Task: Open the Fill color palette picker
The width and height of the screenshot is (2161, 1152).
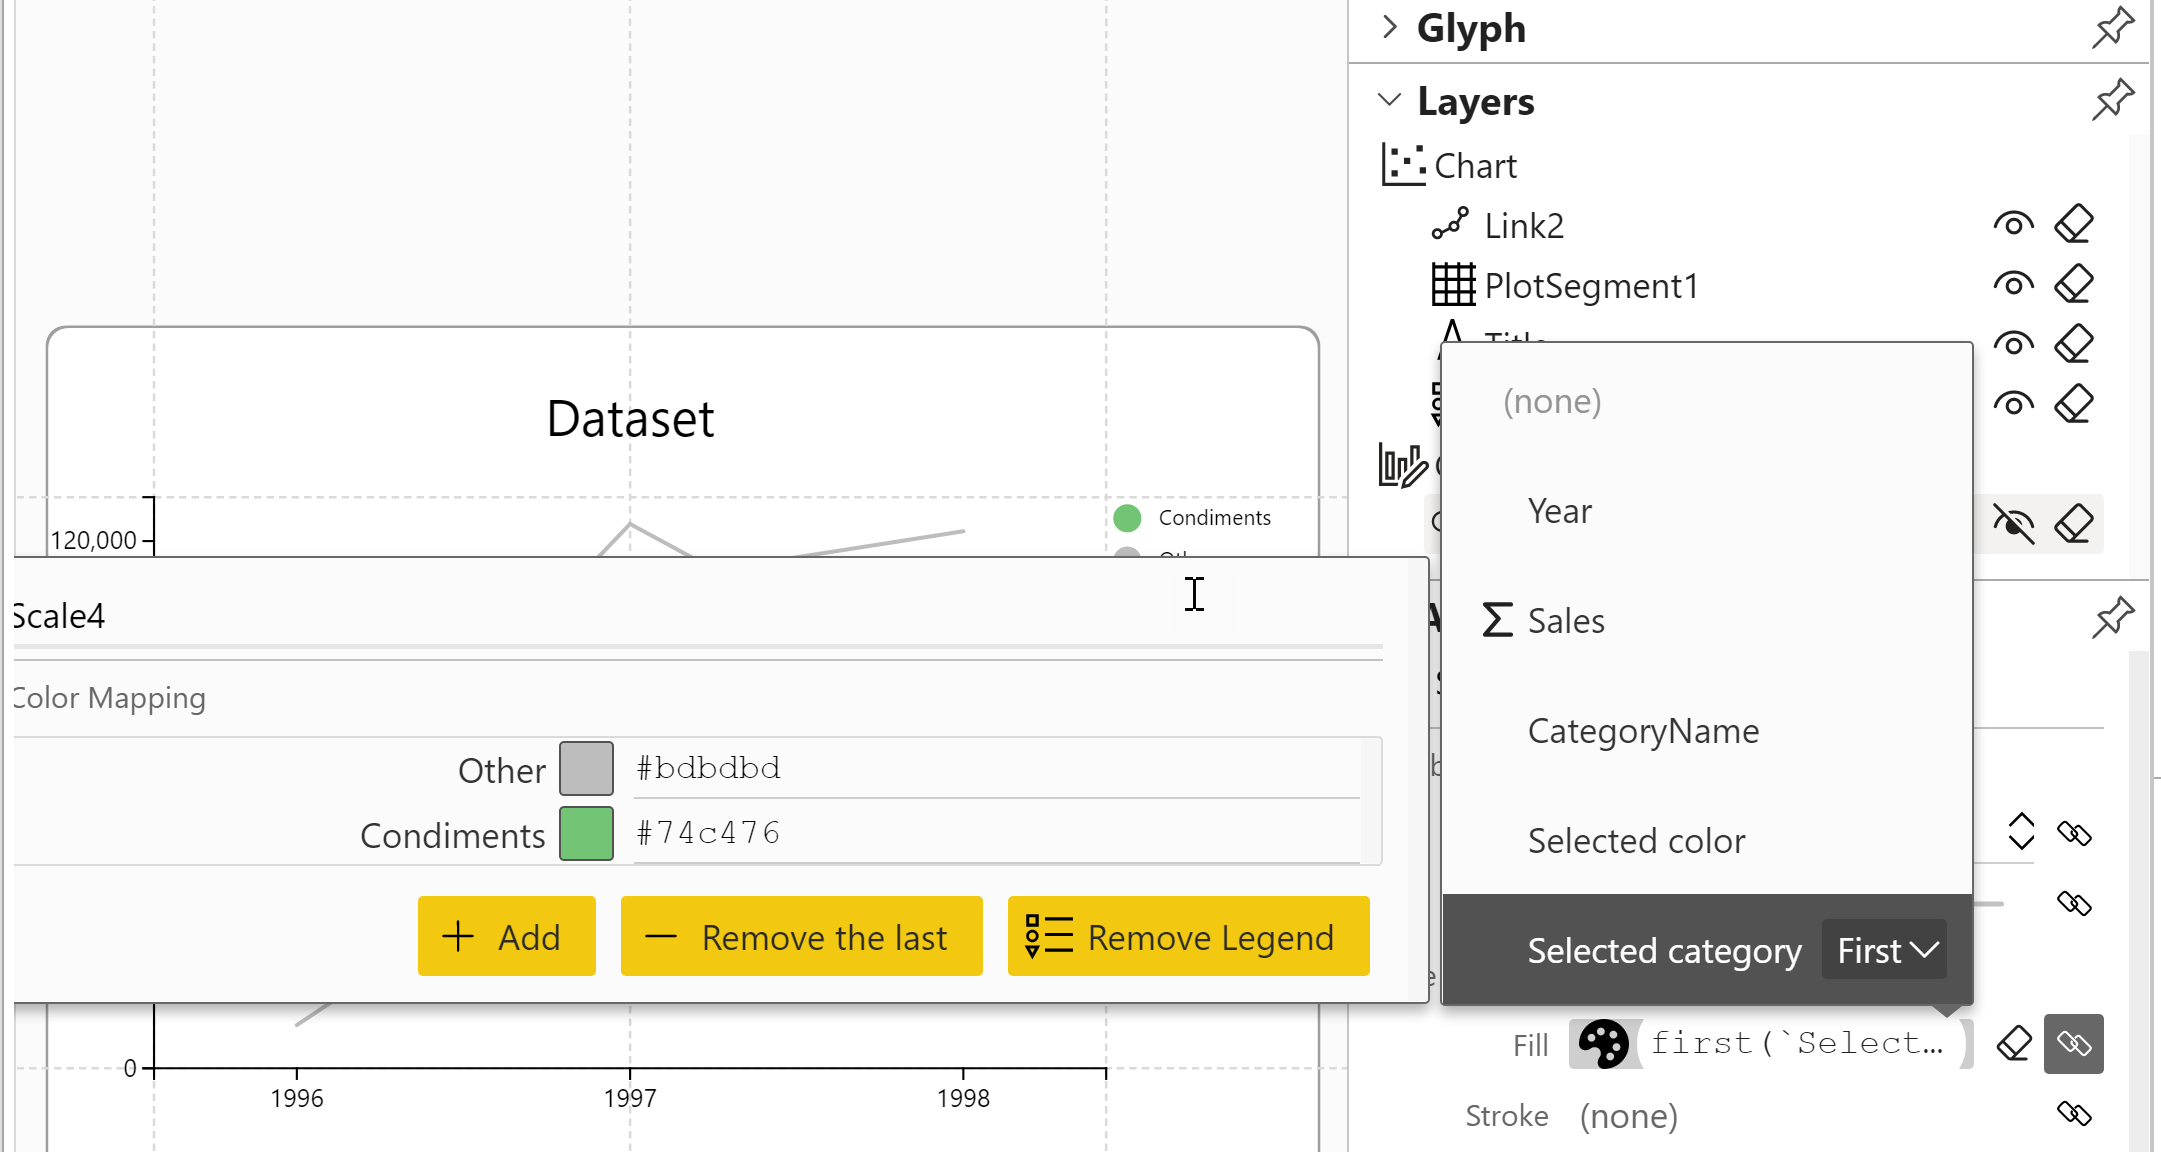Action: point(1604,1043)
